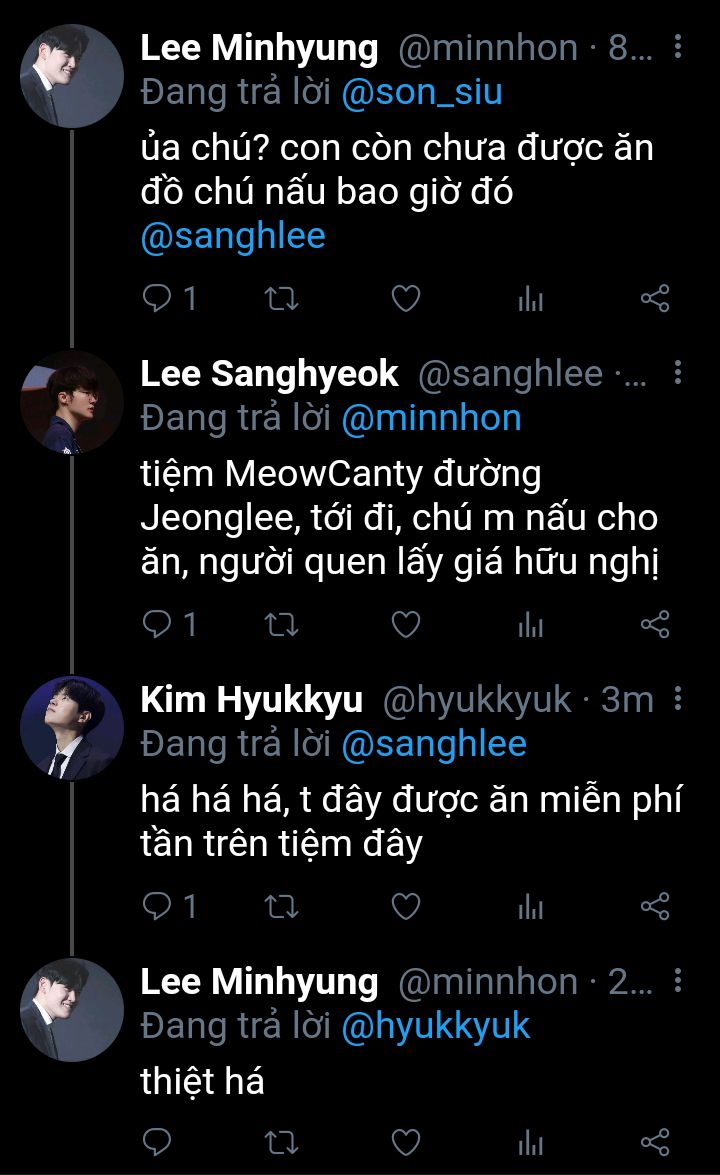
Task: Share Kim Hyukkyu's tweet
Action: (654, 907)
